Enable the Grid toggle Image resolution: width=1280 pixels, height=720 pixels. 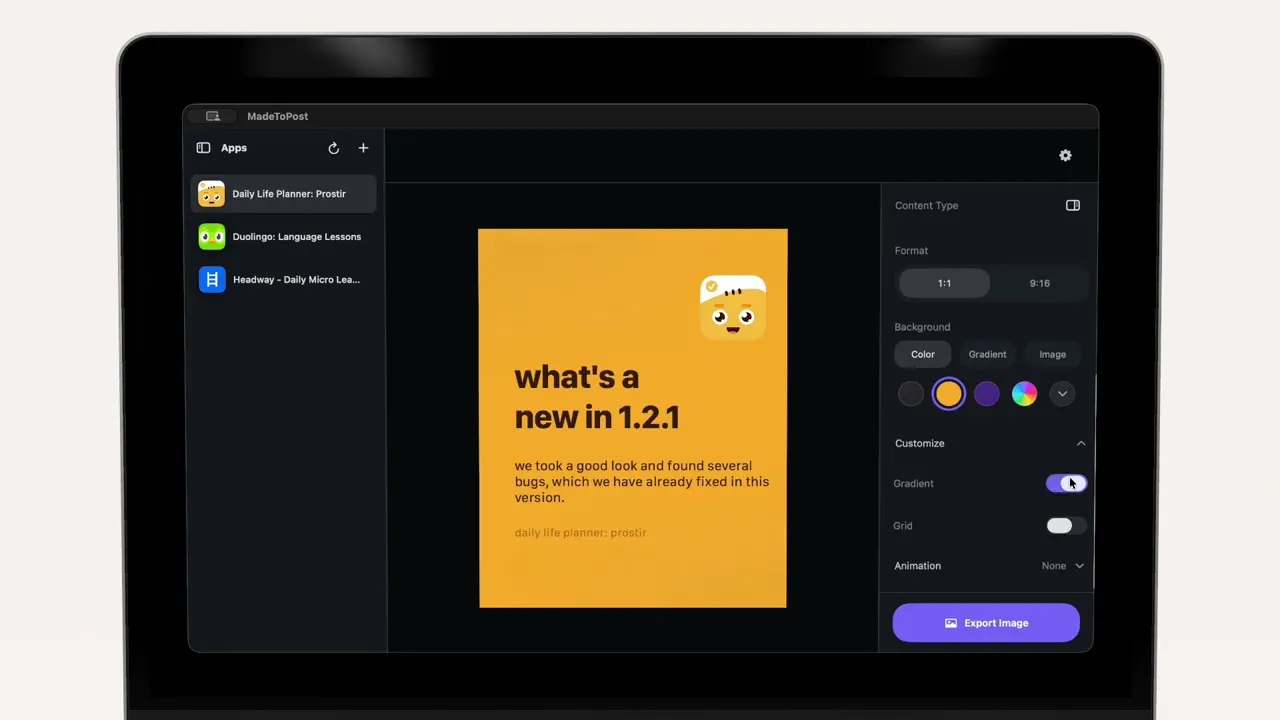click(1066, 526)
